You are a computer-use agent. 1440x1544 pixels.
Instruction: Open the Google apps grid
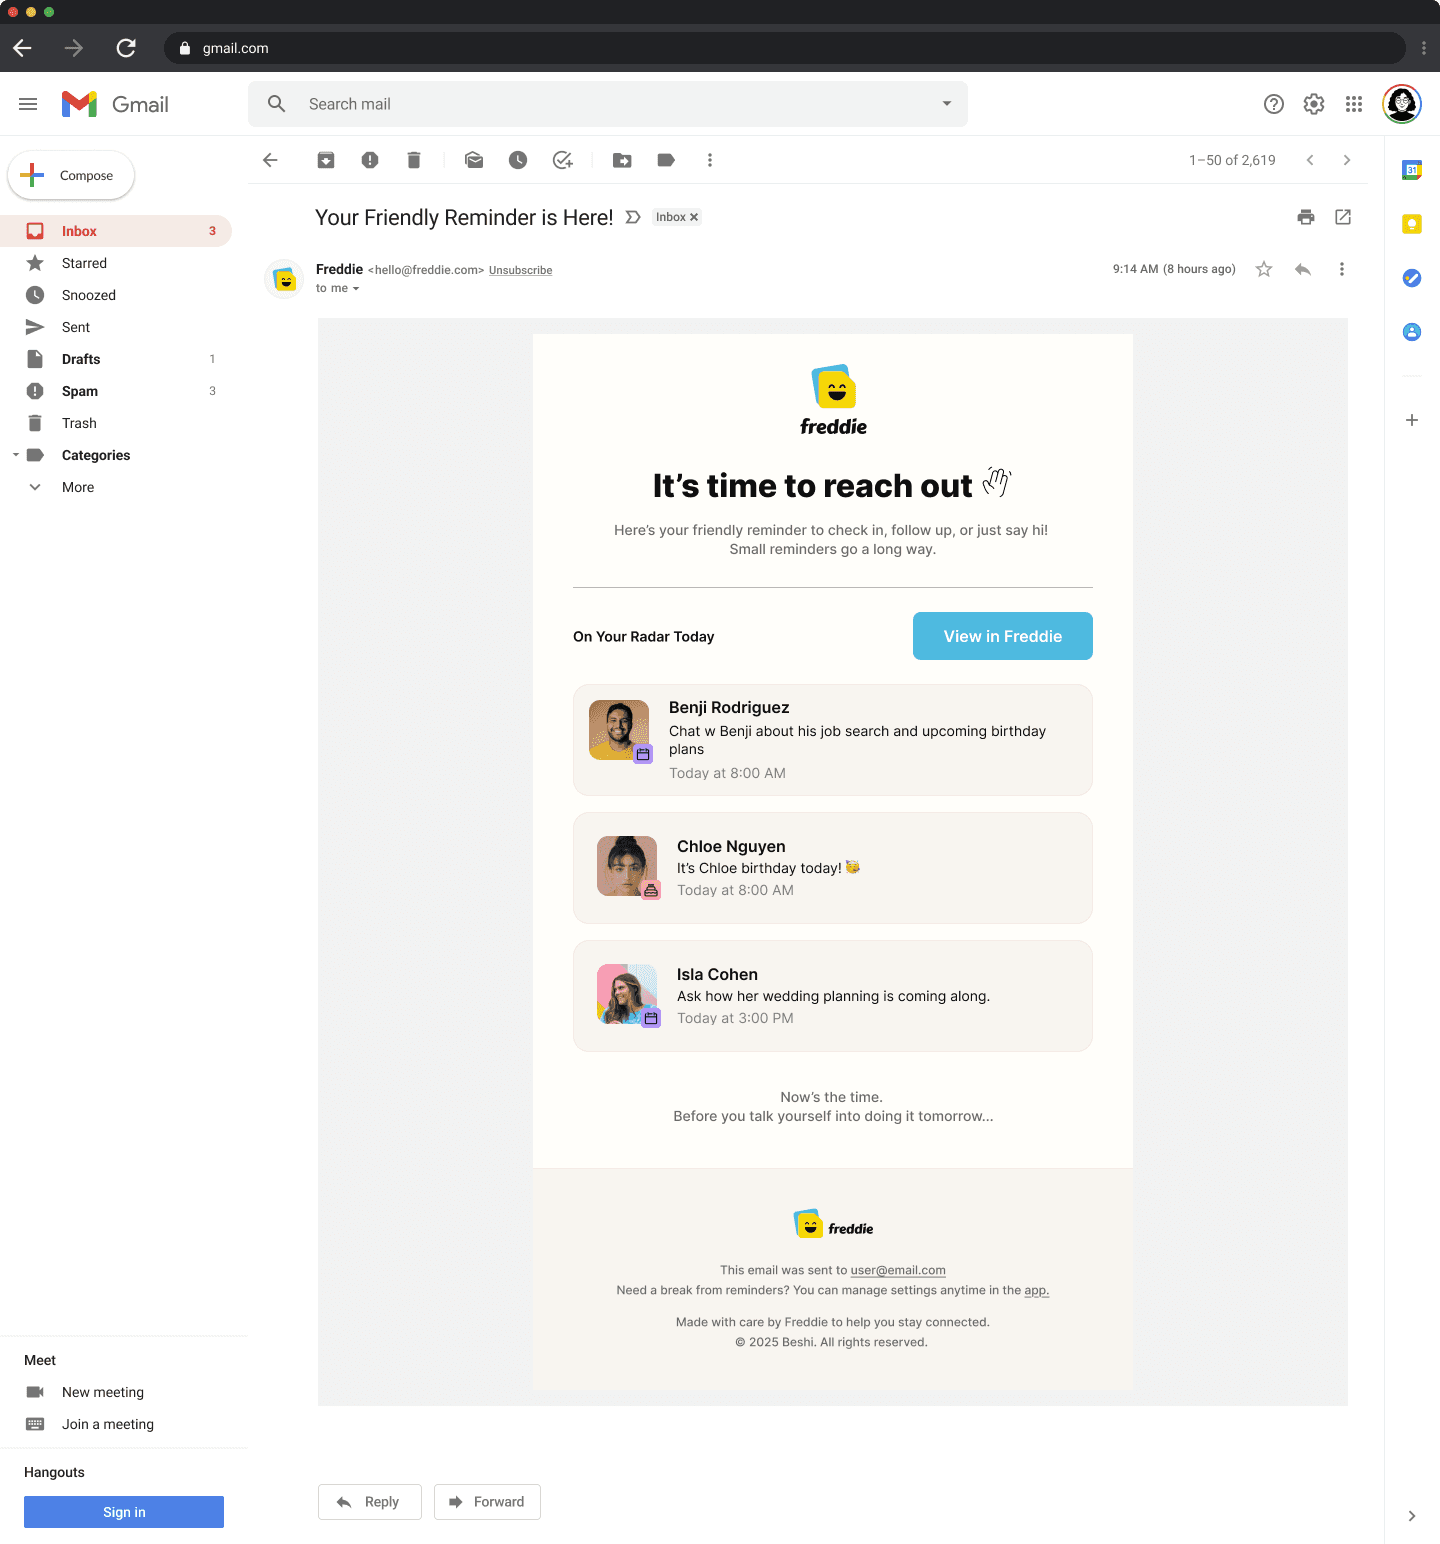point(1354,104)
